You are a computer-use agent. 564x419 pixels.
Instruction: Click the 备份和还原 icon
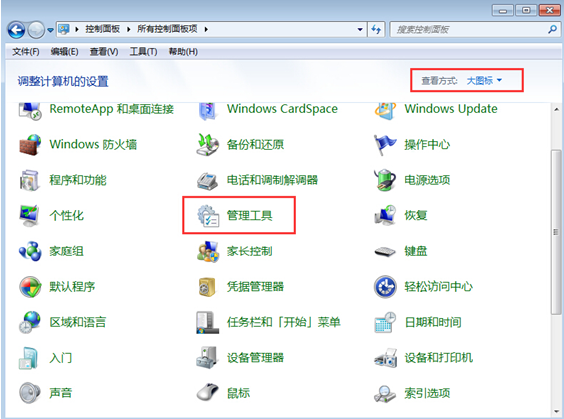click(207, 145)
